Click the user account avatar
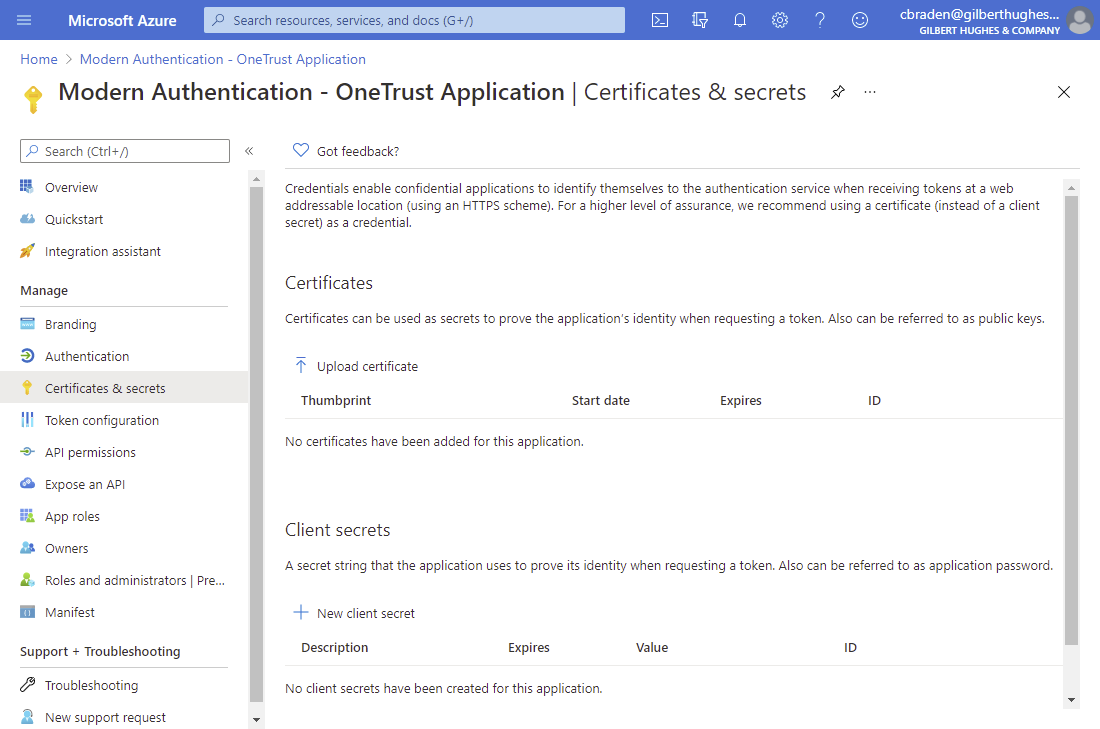 point(1080,20)
